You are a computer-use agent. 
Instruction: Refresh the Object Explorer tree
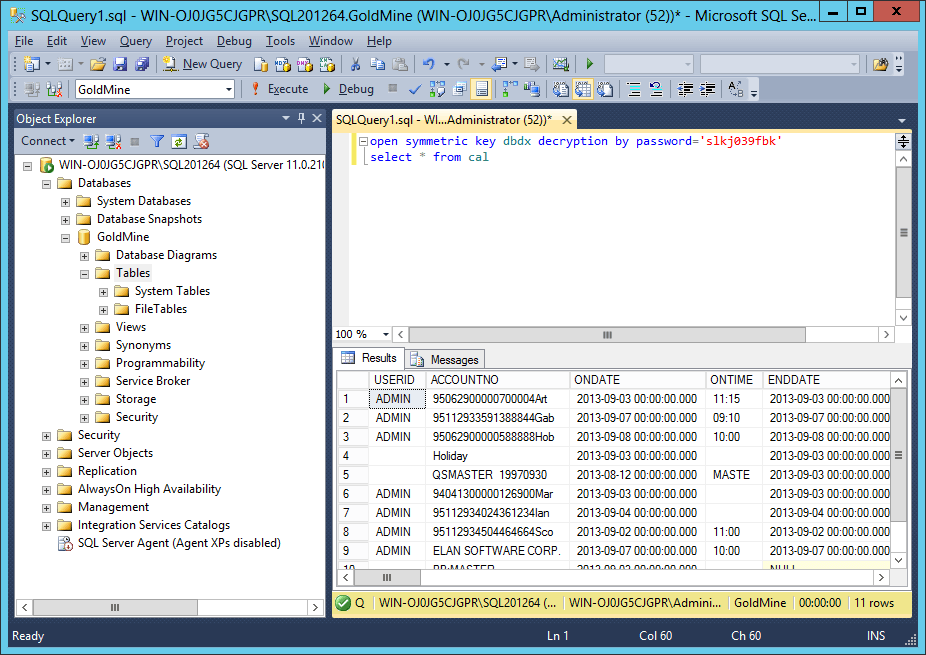click(179, 142)
